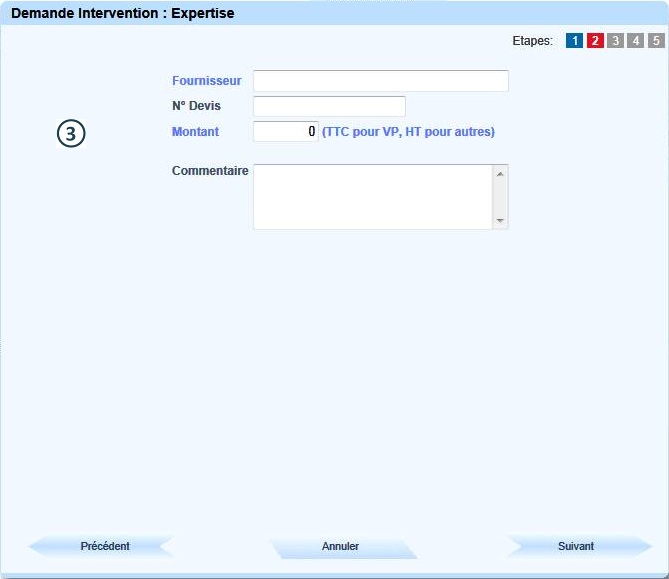The height and width of the screenshot is (579, 669).
Task: Proceed with the Suivant button
Action: pyautogui.click(x=576, y=546)
